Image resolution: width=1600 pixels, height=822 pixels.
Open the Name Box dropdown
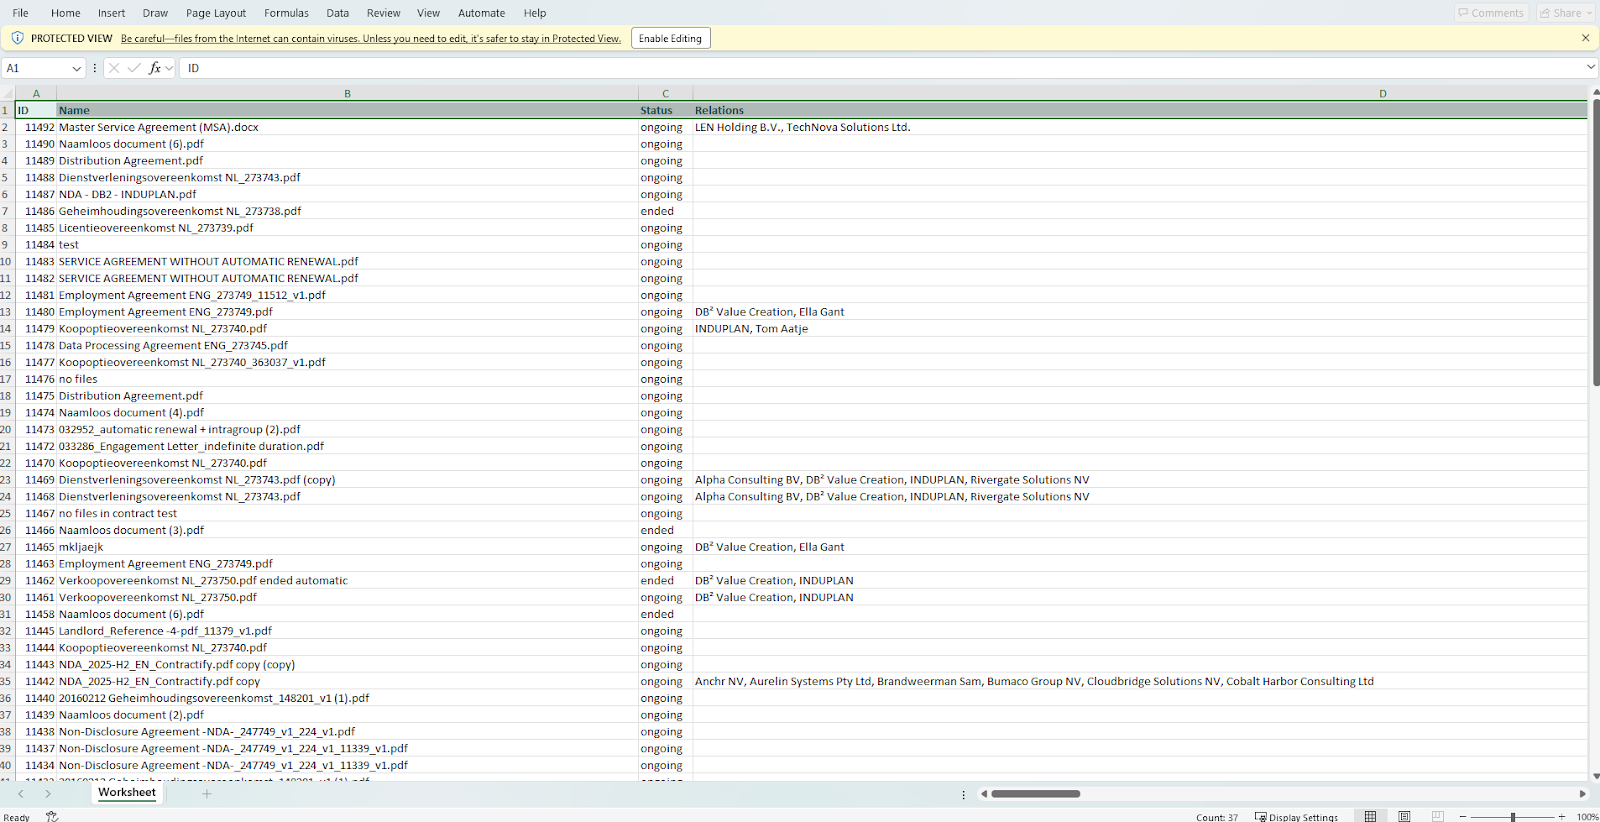(x=76, y=68)
